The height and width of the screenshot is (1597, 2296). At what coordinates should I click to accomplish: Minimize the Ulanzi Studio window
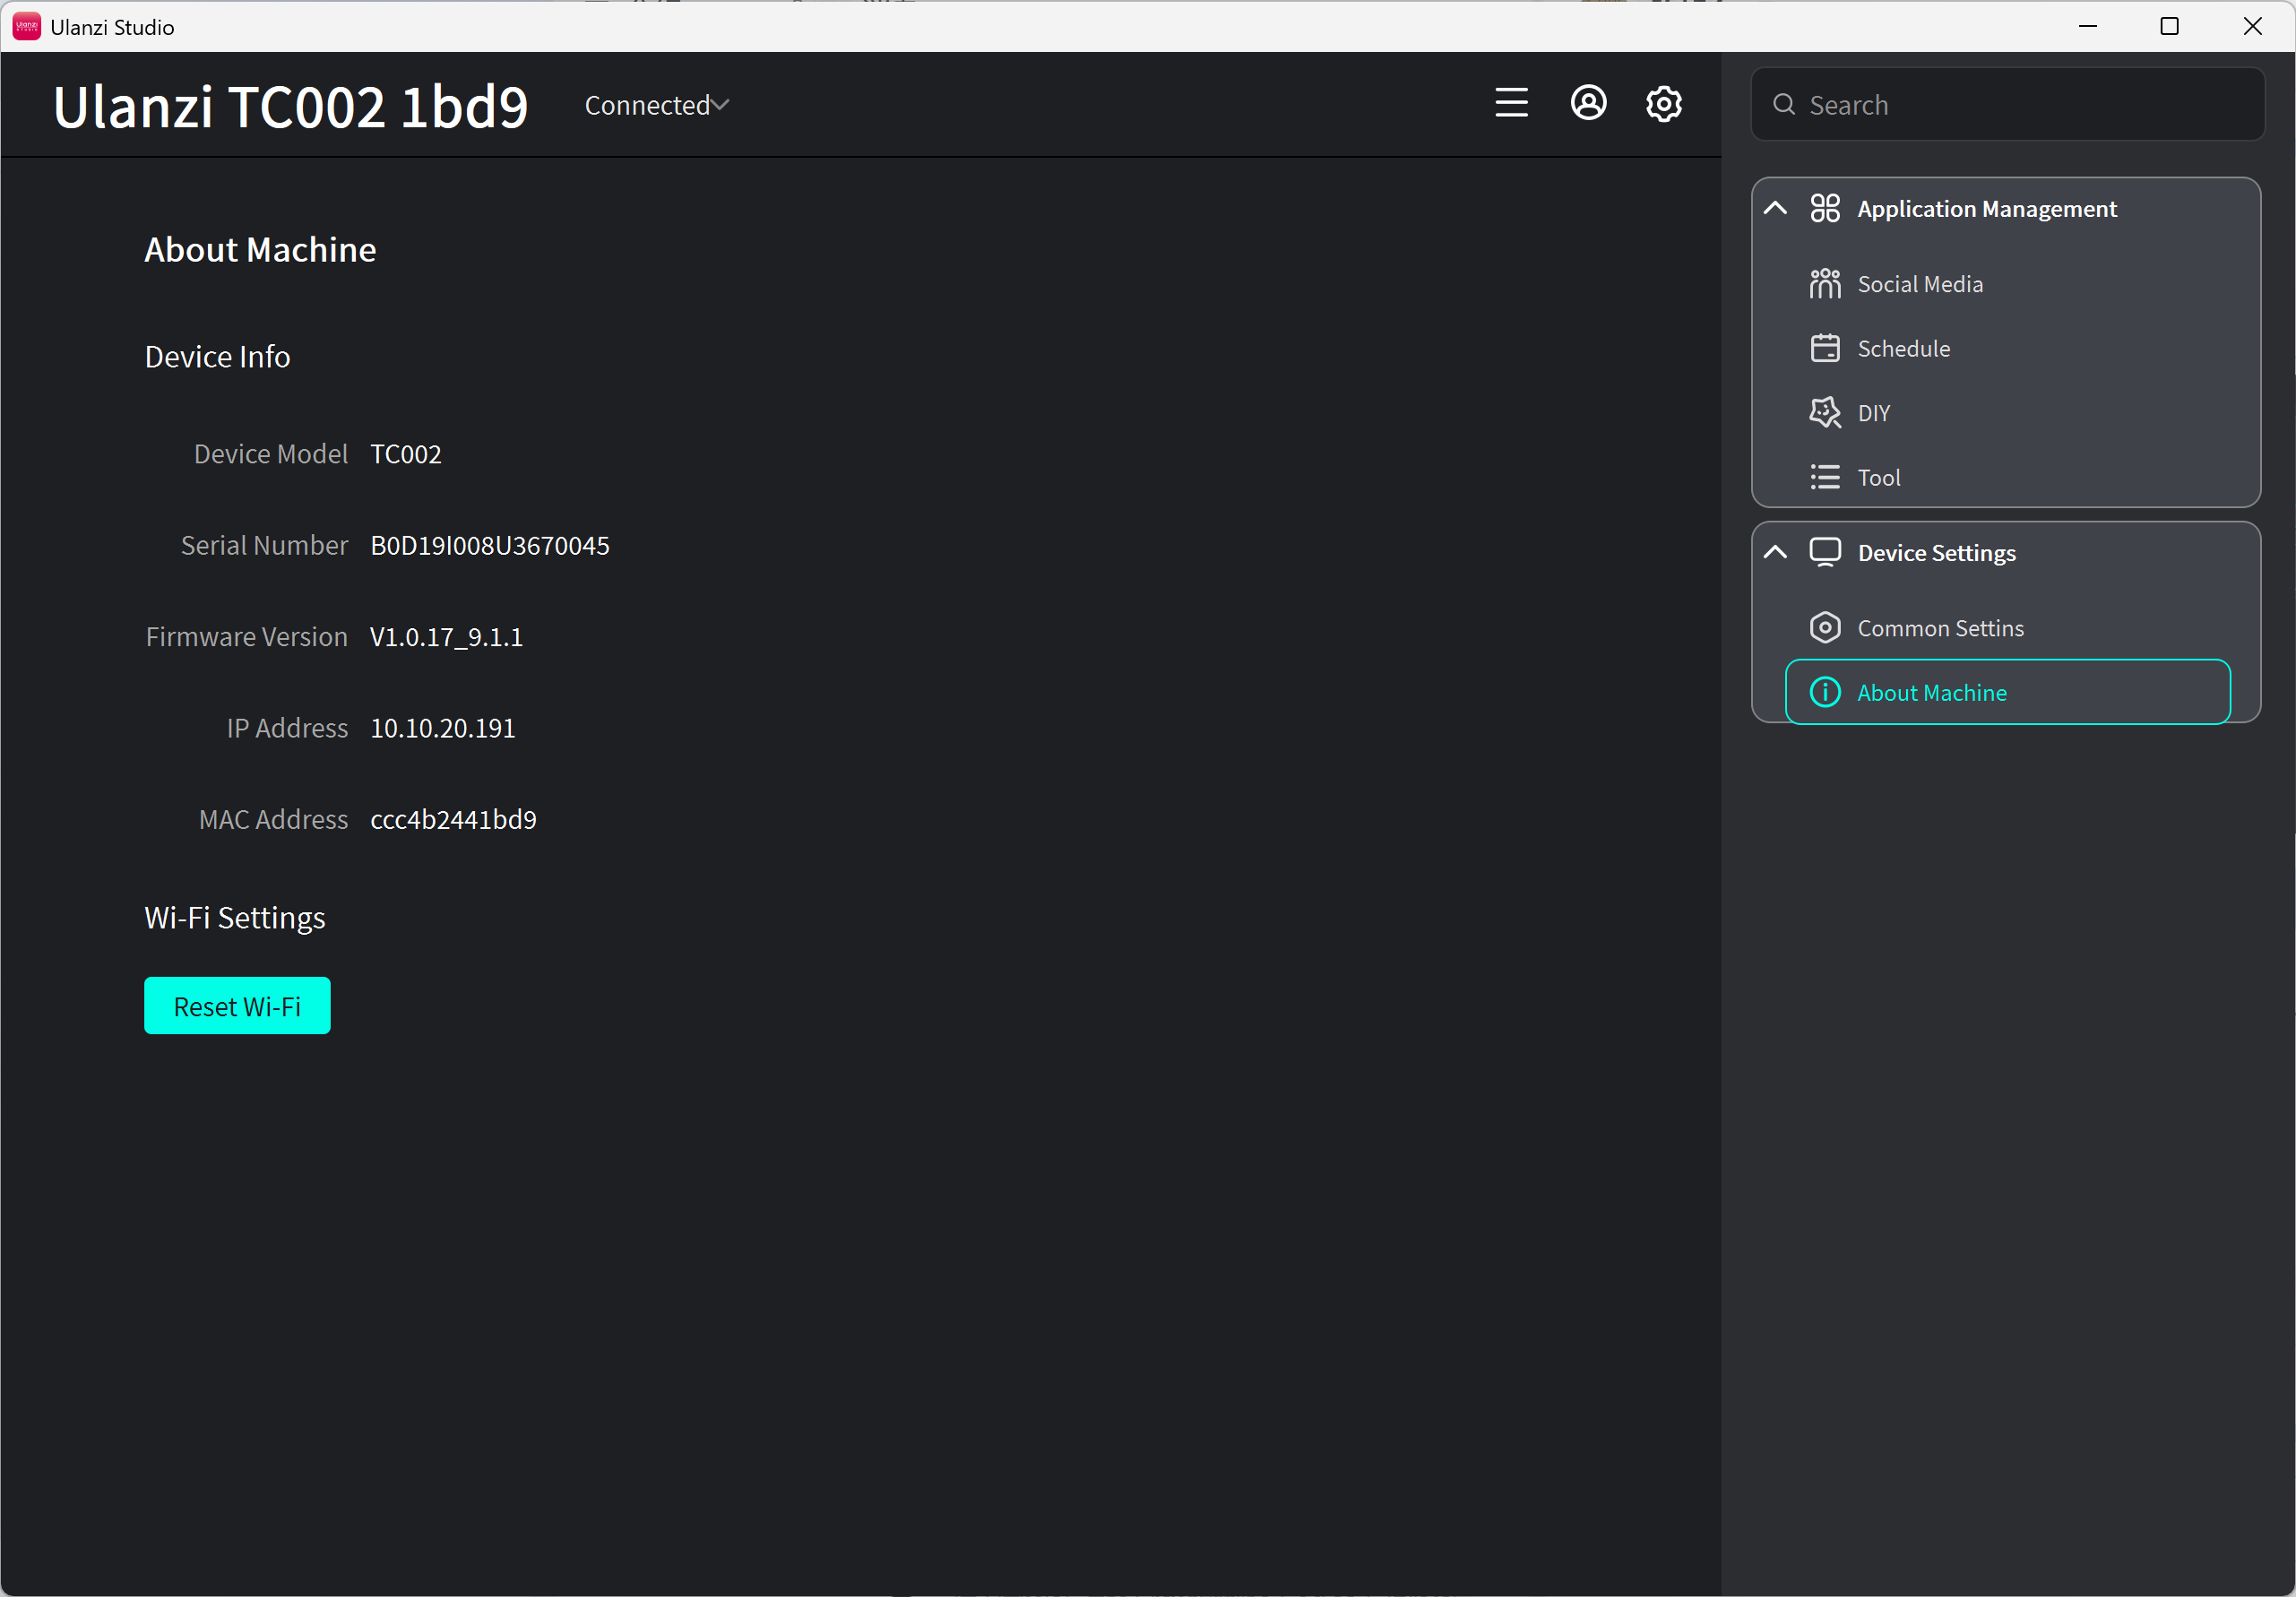(x=2088, y=27)
